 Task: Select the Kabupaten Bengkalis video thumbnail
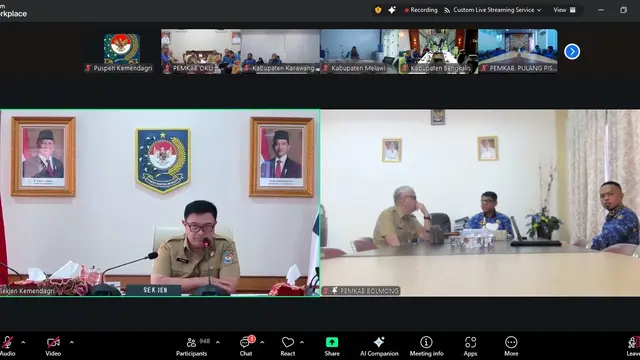point(438,51)
